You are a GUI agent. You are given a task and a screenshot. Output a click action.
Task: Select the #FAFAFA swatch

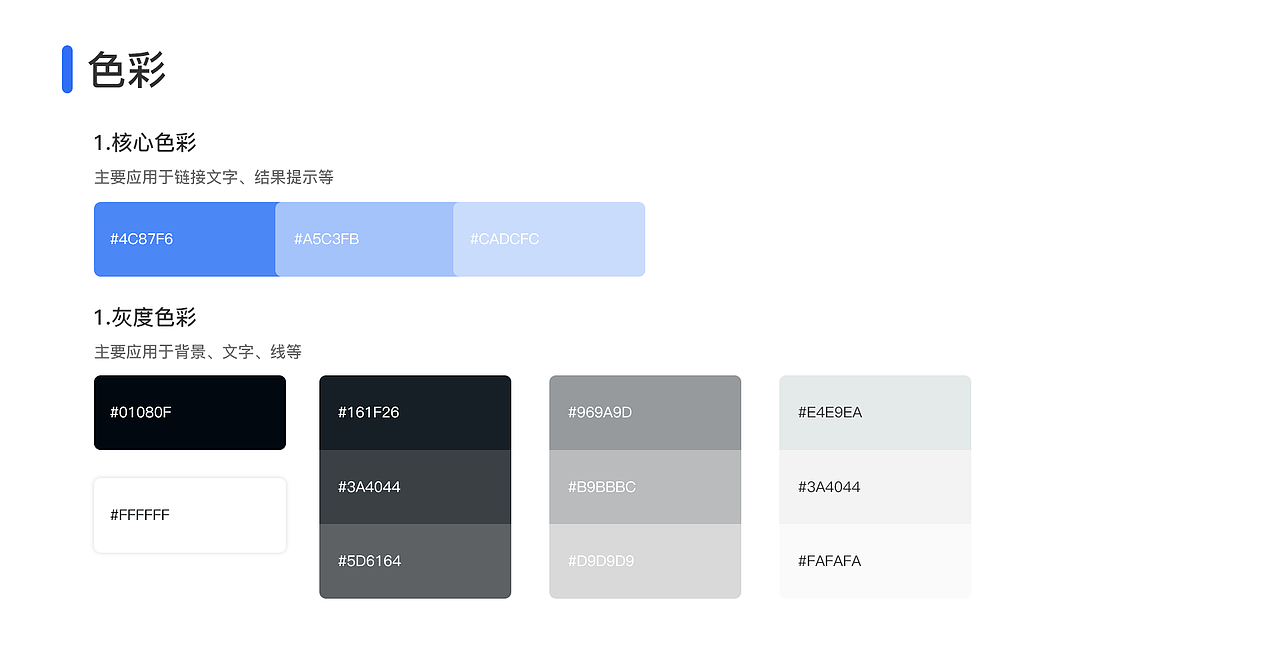coord(875,561)
